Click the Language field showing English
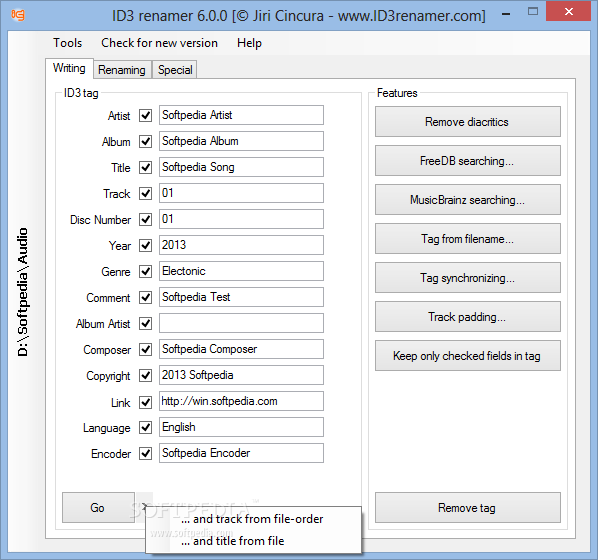This screenshot has width=598, height=560. pos(241,427)
